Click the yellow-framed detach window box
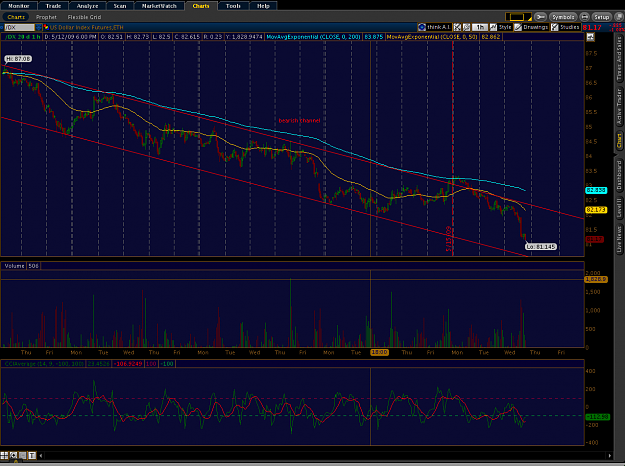The image size is (625, 466). [517, 17]
